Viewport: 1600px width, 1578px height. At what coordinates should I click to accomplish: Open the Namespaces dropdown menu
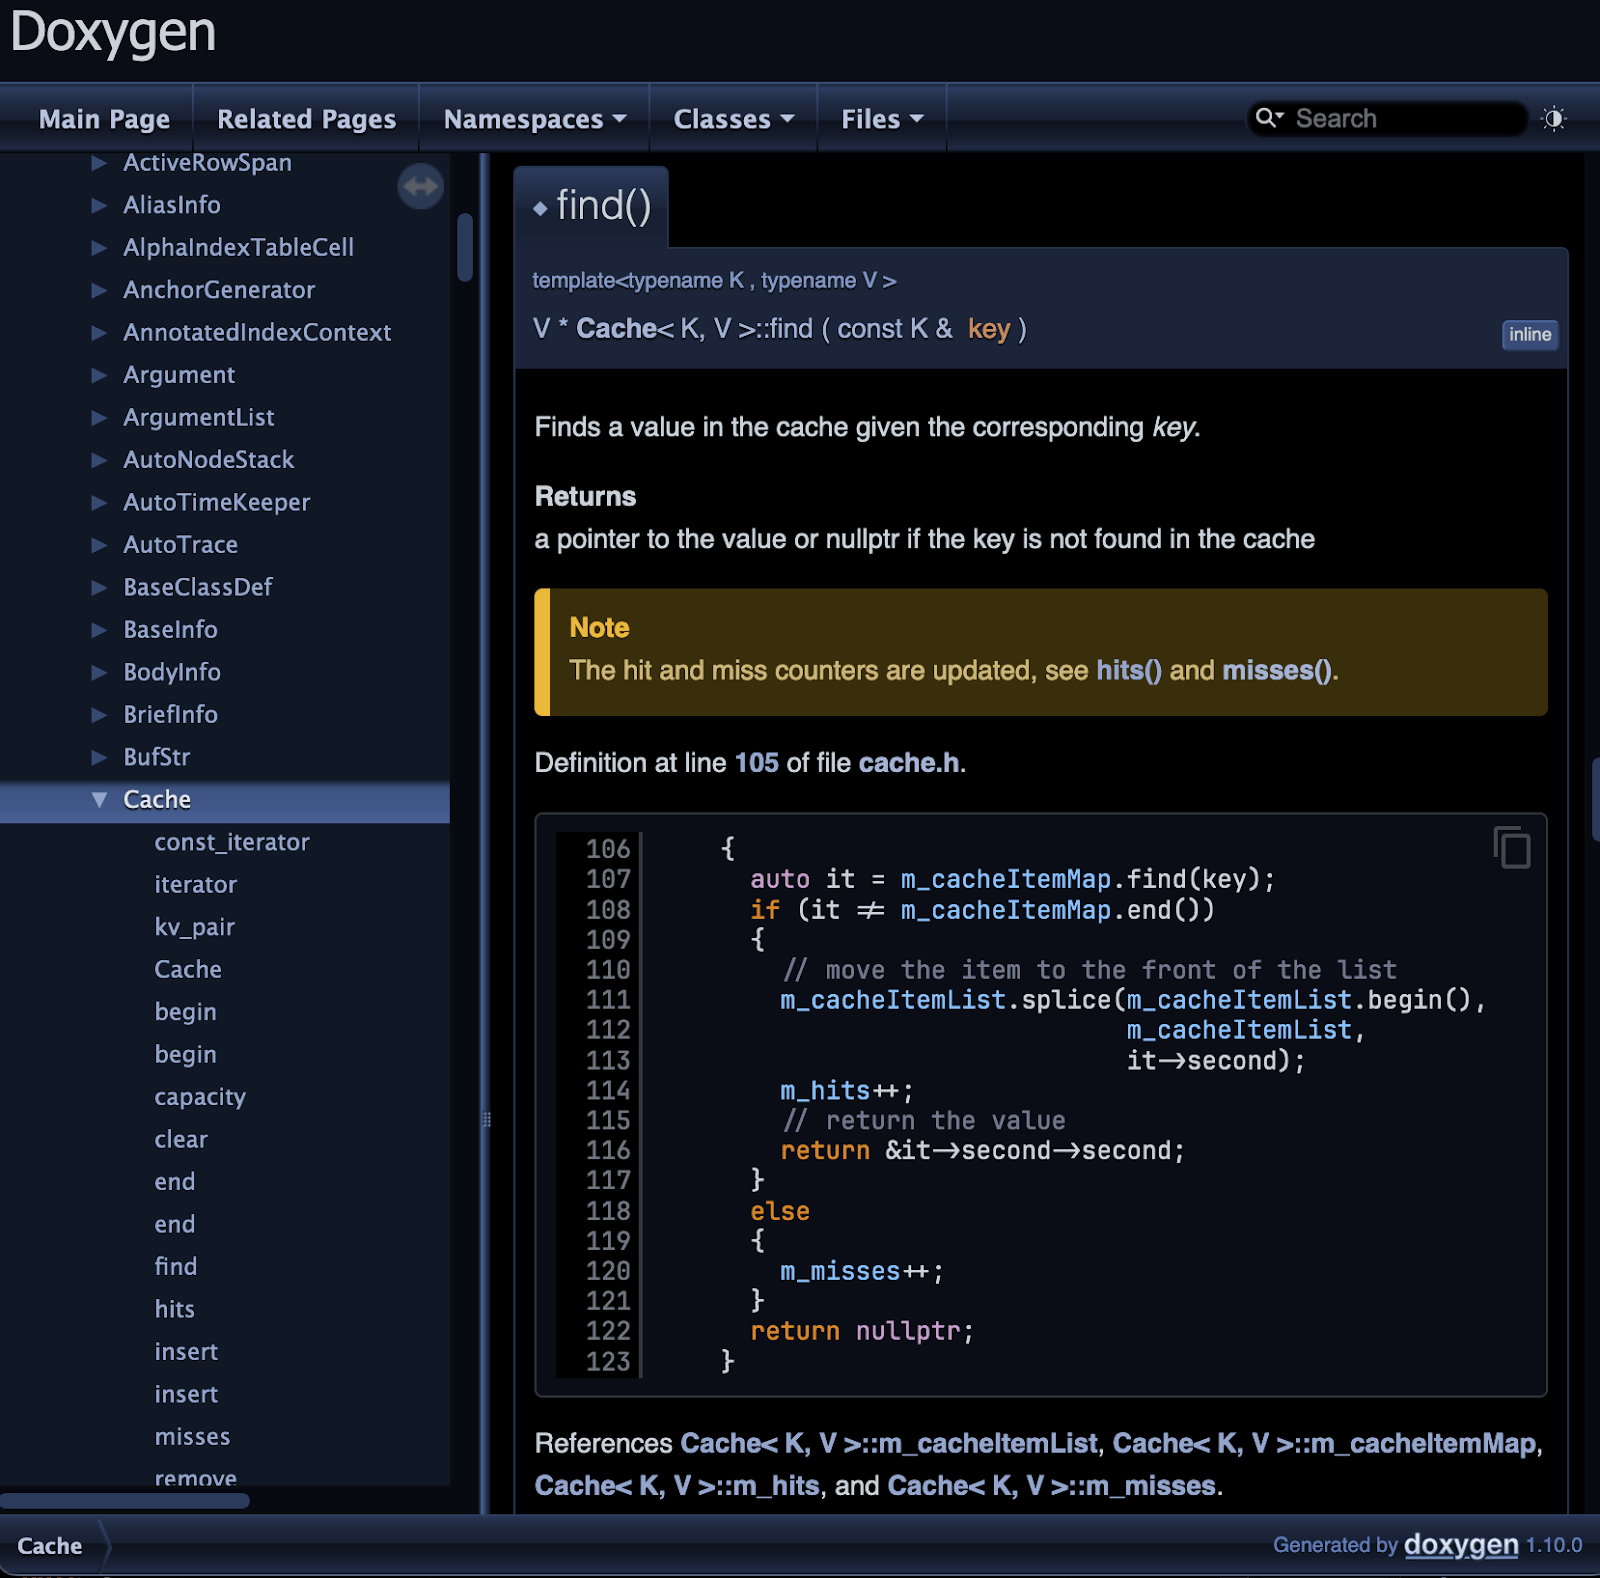pyautogui.click(x=535, y=119)
